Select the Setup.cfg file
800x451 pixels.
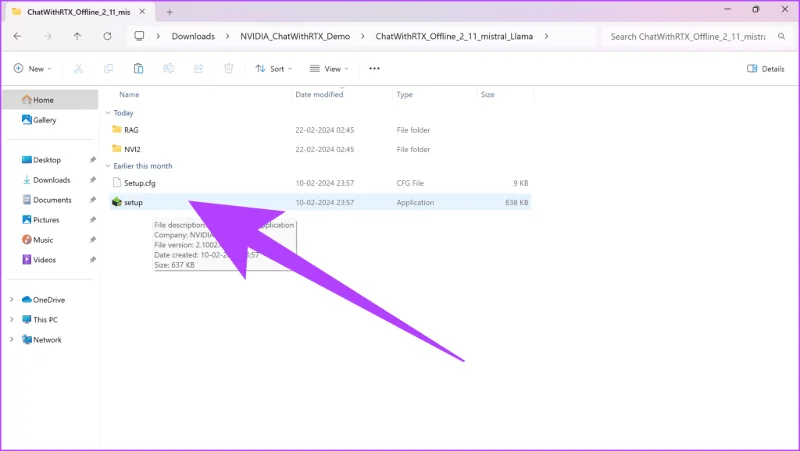coord(320,183)
